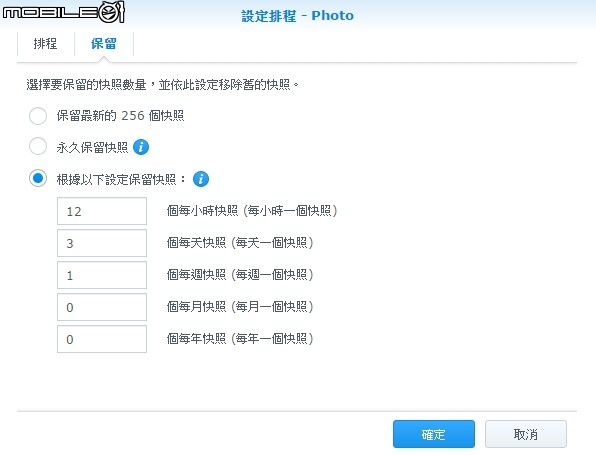Select 根據以下設定保留快照 radio button
This screenshot has width=596, height=455.
pyautogui.click(x=38, y=178)
